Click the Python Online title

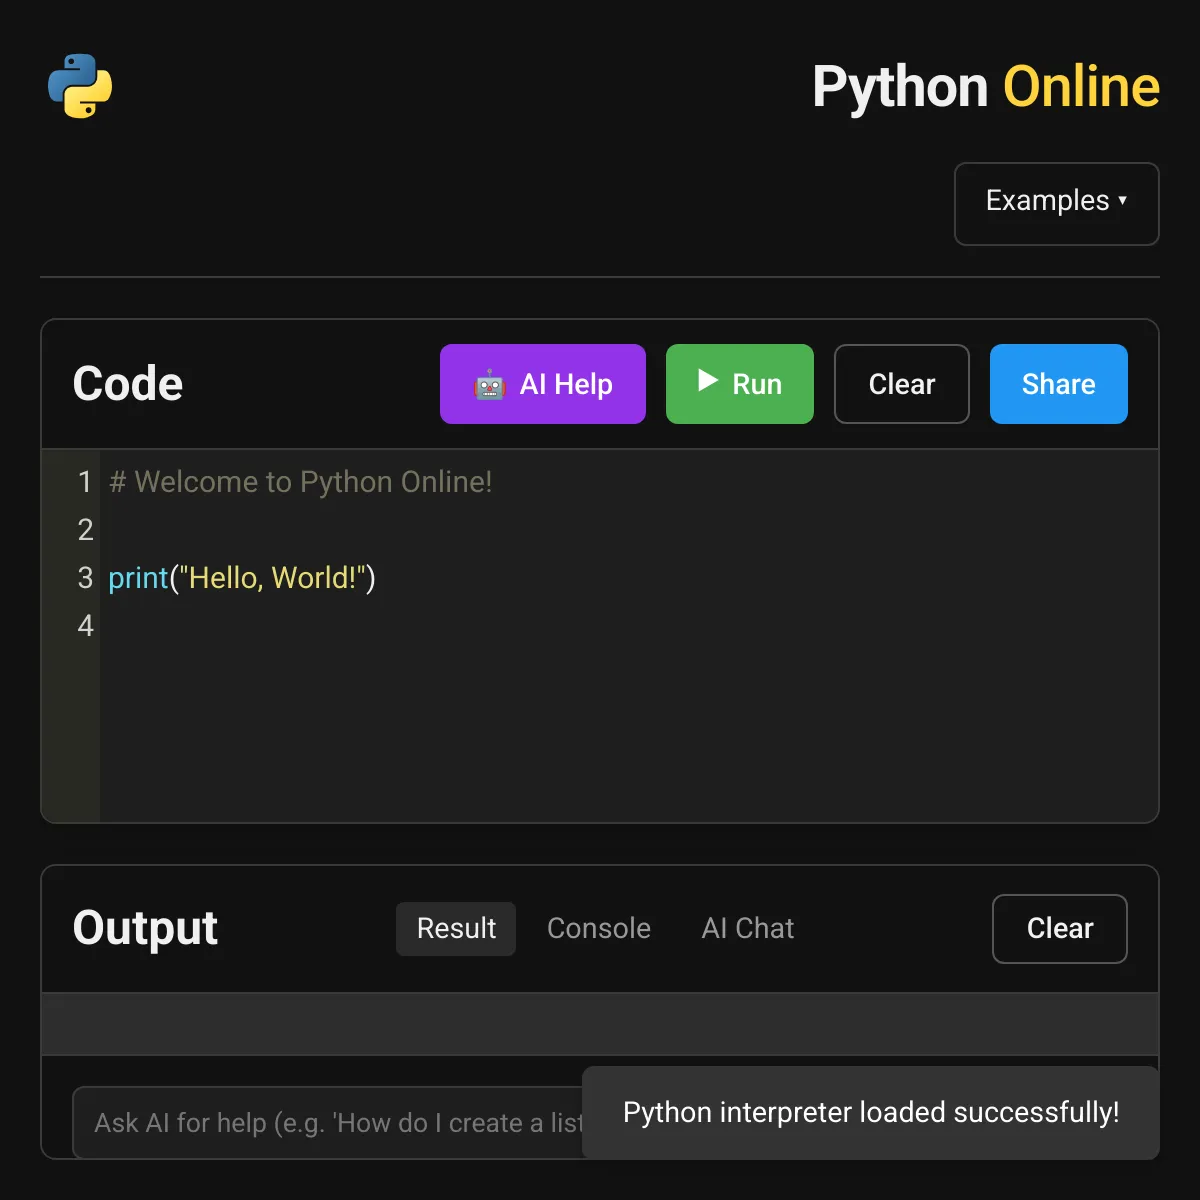coord(985,87)
